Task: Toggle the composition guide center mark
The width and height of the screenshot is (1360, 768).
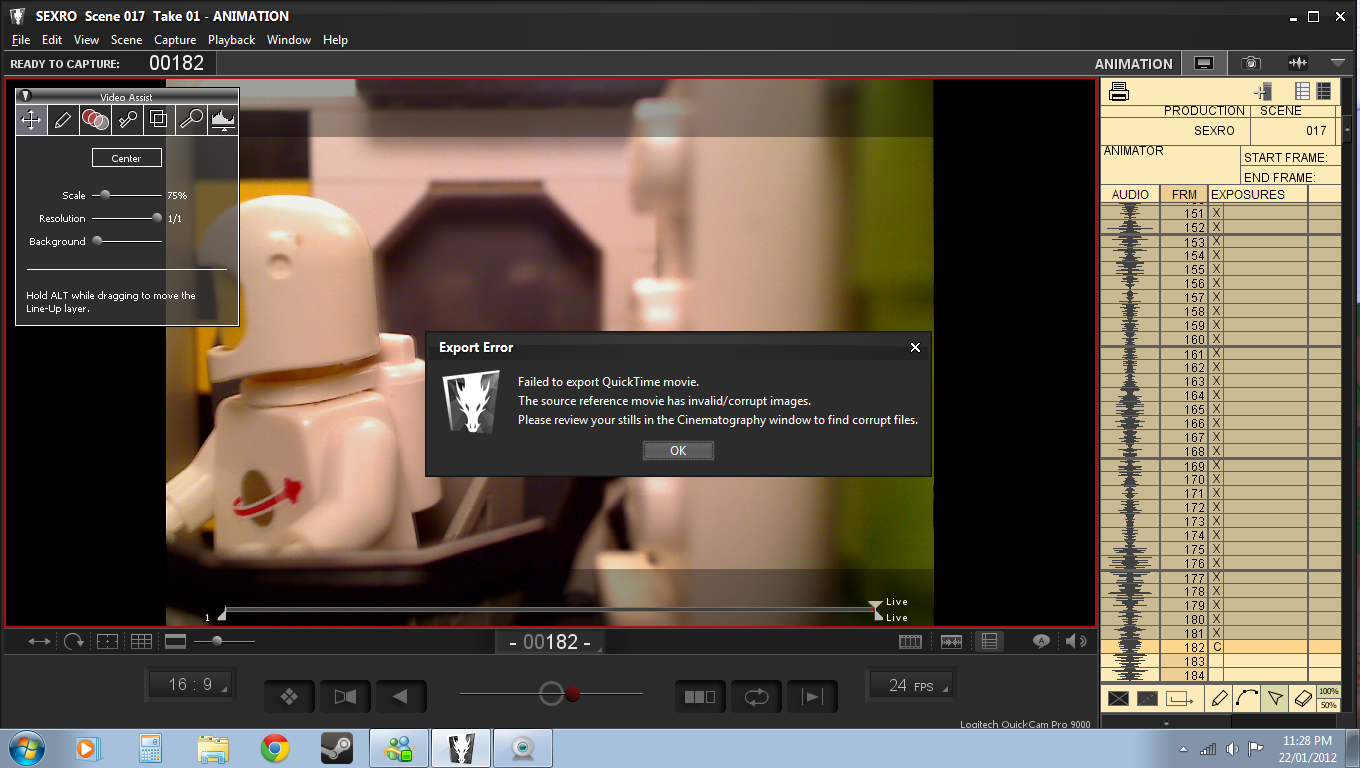Action: 107,642
